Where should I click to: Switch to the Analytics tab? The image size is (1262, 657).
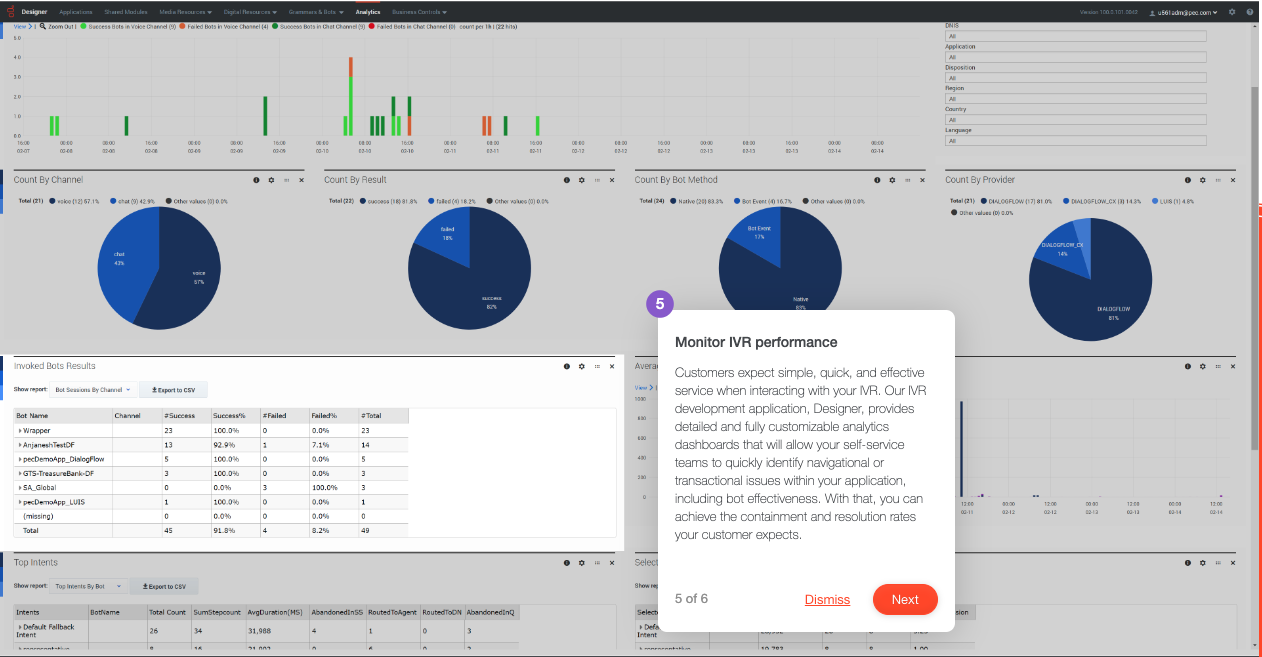(x=368, y=12)
